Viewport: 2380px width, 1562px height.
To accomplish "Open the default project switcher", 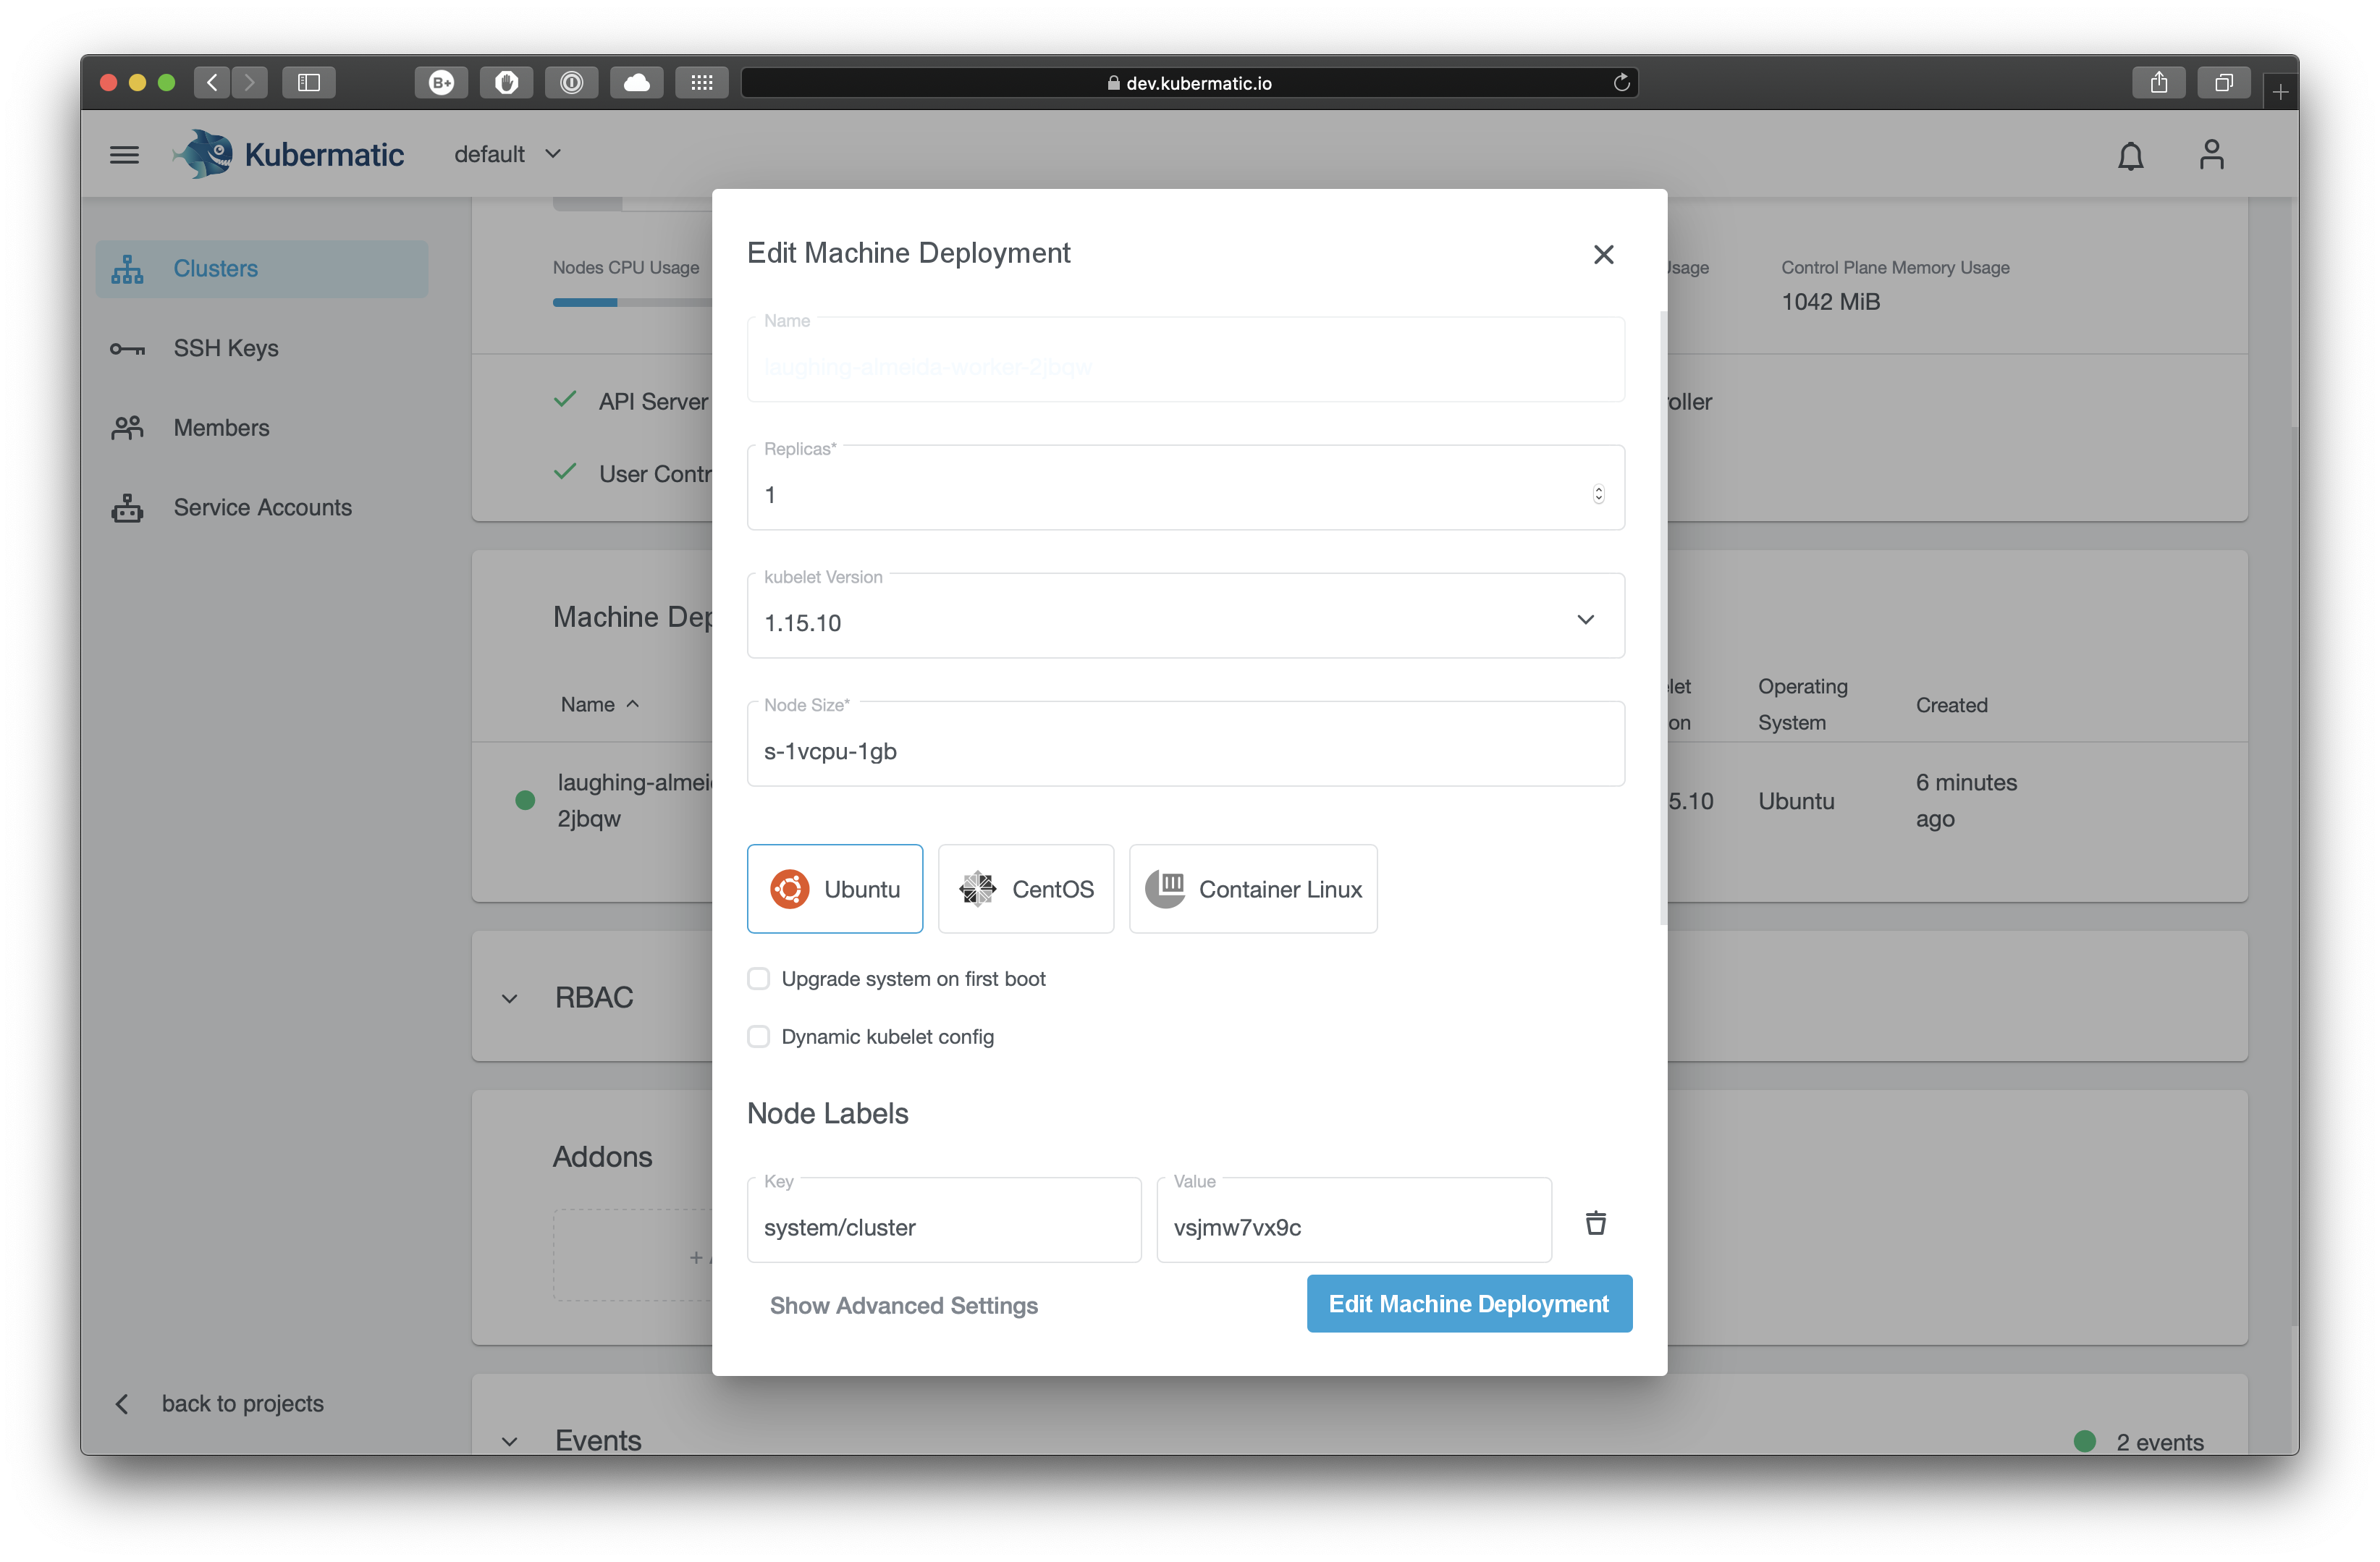I will click(x=508, y=154).
